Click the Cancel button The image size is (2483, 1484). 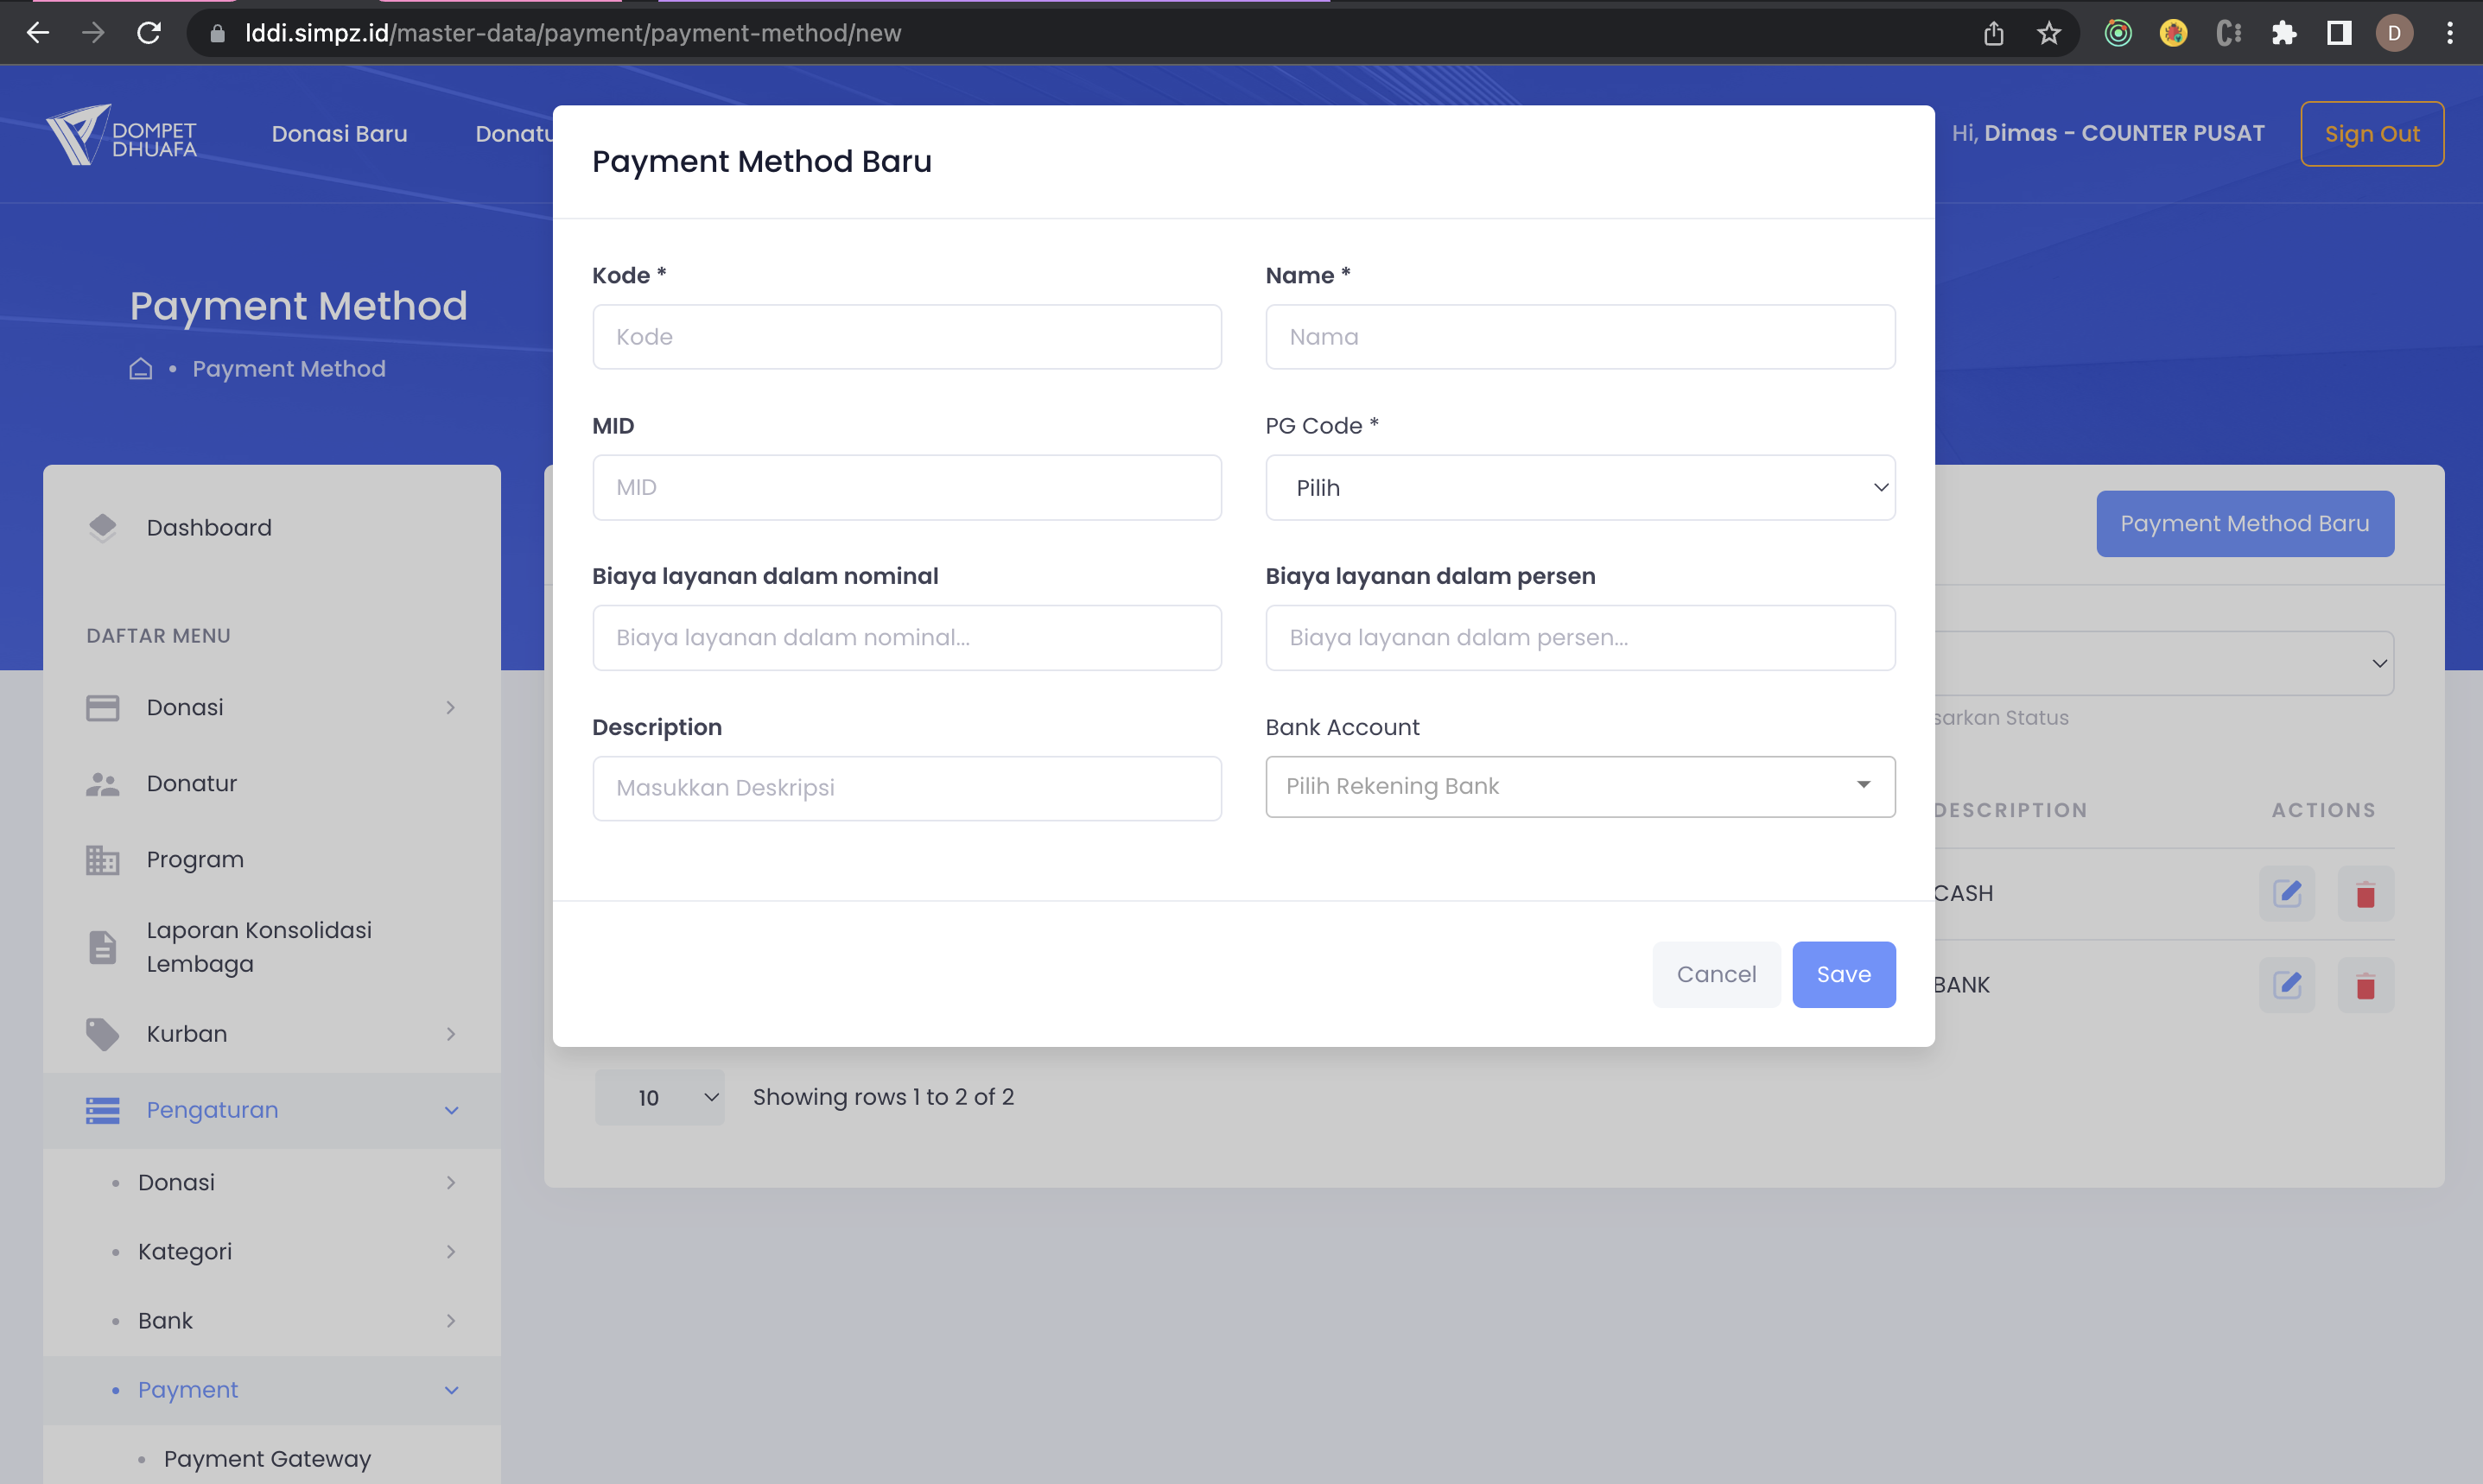pyautogui.click(x=1715, y=974)
